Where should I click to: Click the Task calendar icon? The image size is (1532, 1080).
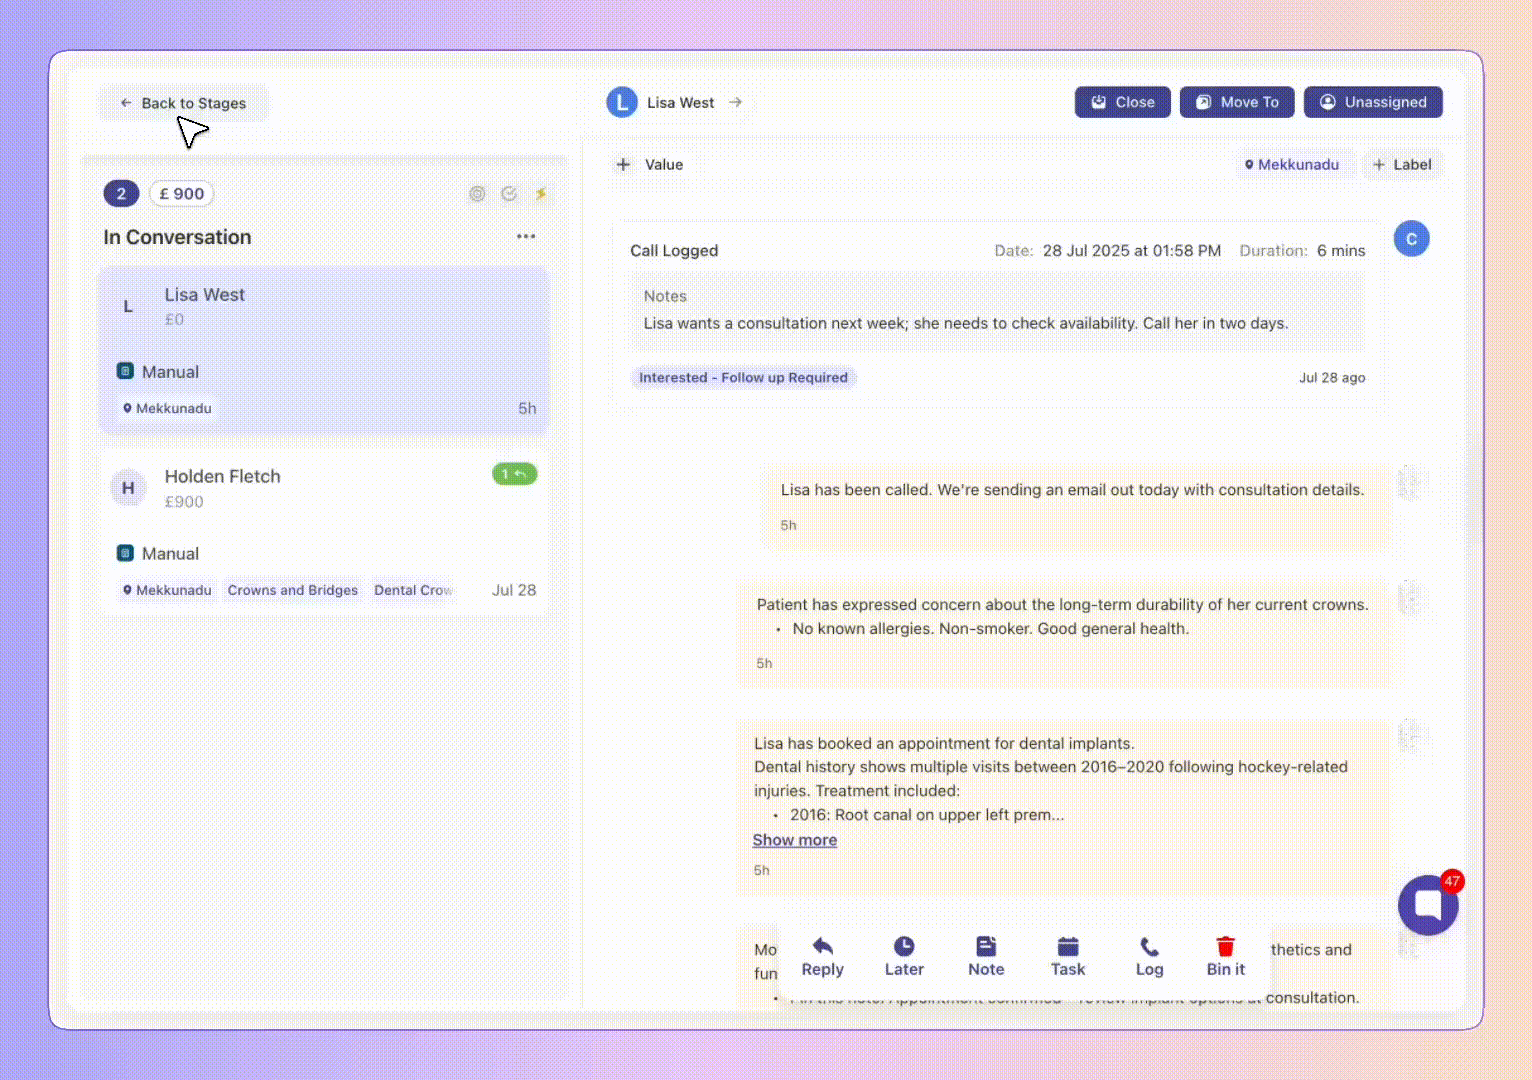point(1068,946)
